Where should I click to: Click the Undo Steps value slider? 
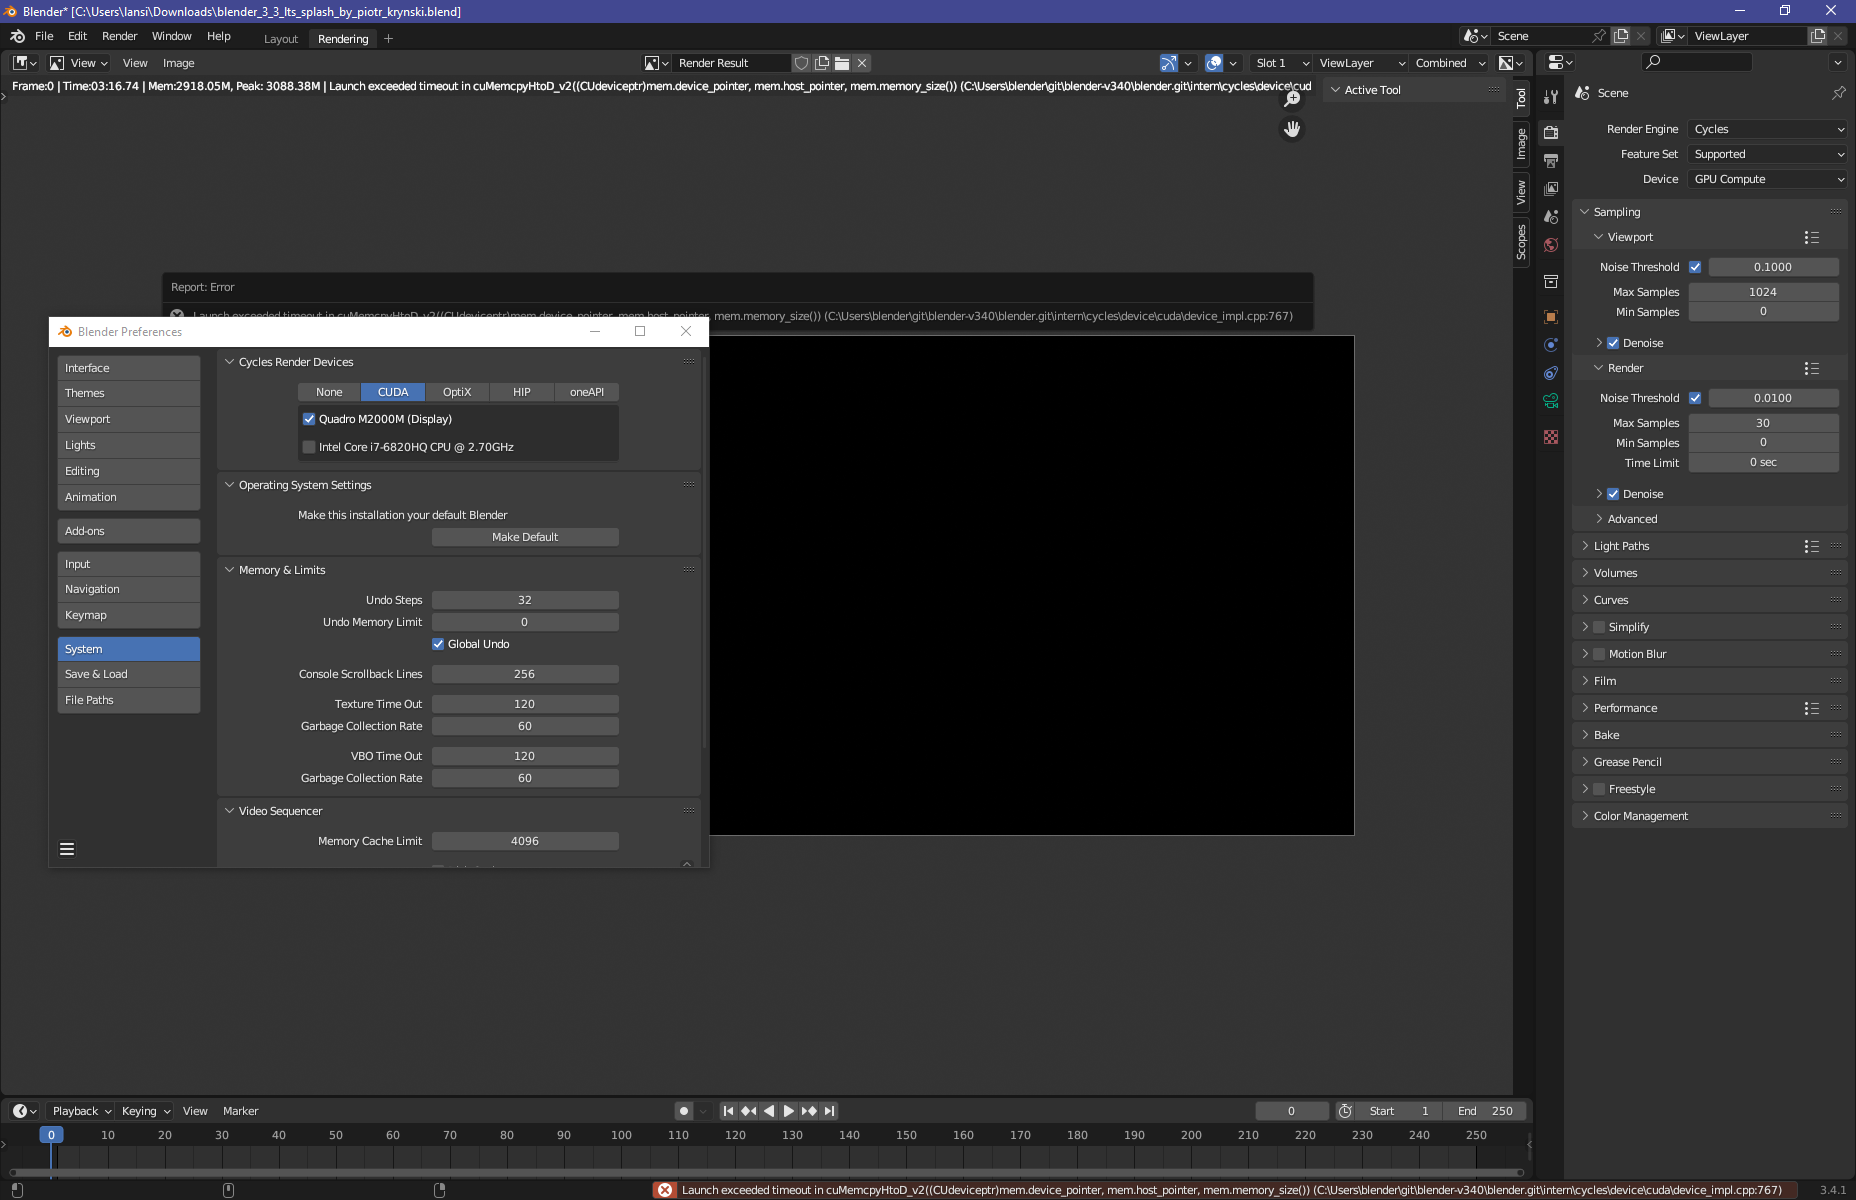525,600
